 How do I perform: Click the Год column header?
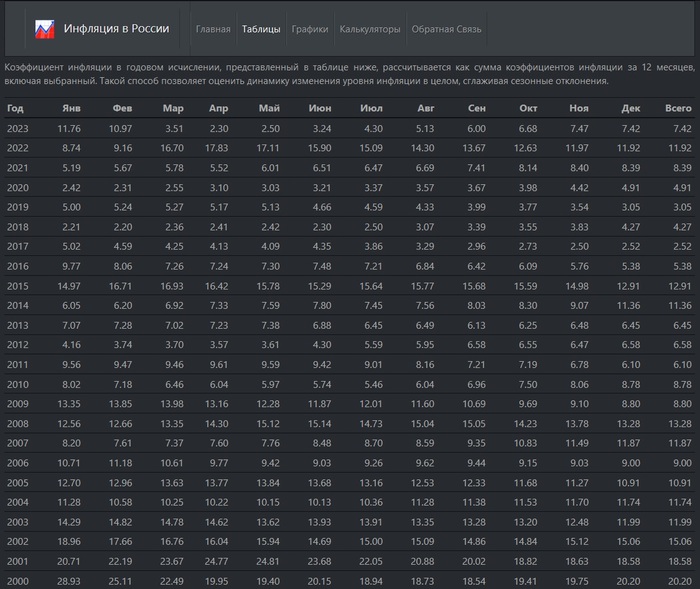point(15,108)
